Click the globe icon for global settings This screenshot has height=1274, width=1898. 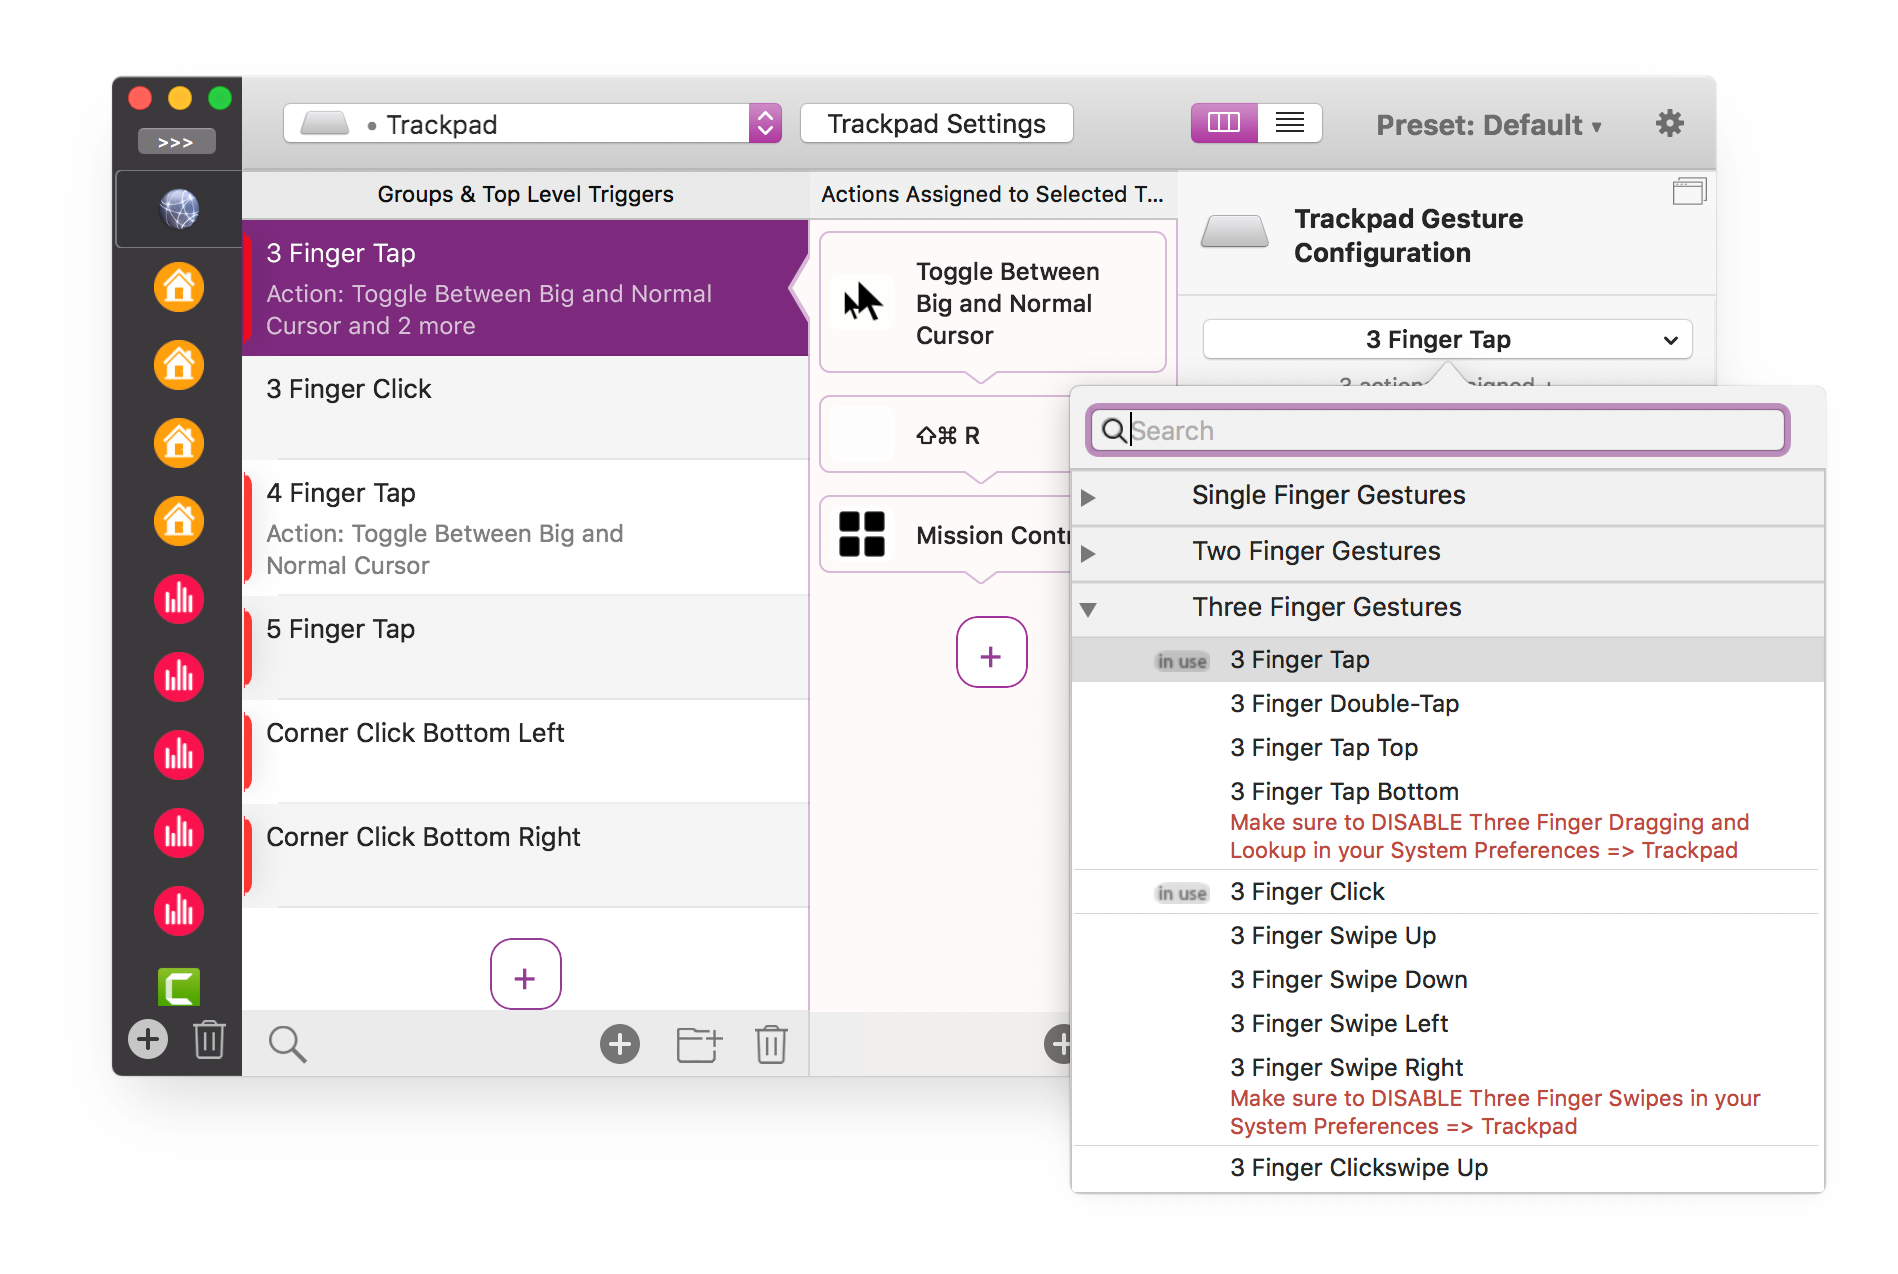click(179, 209)
